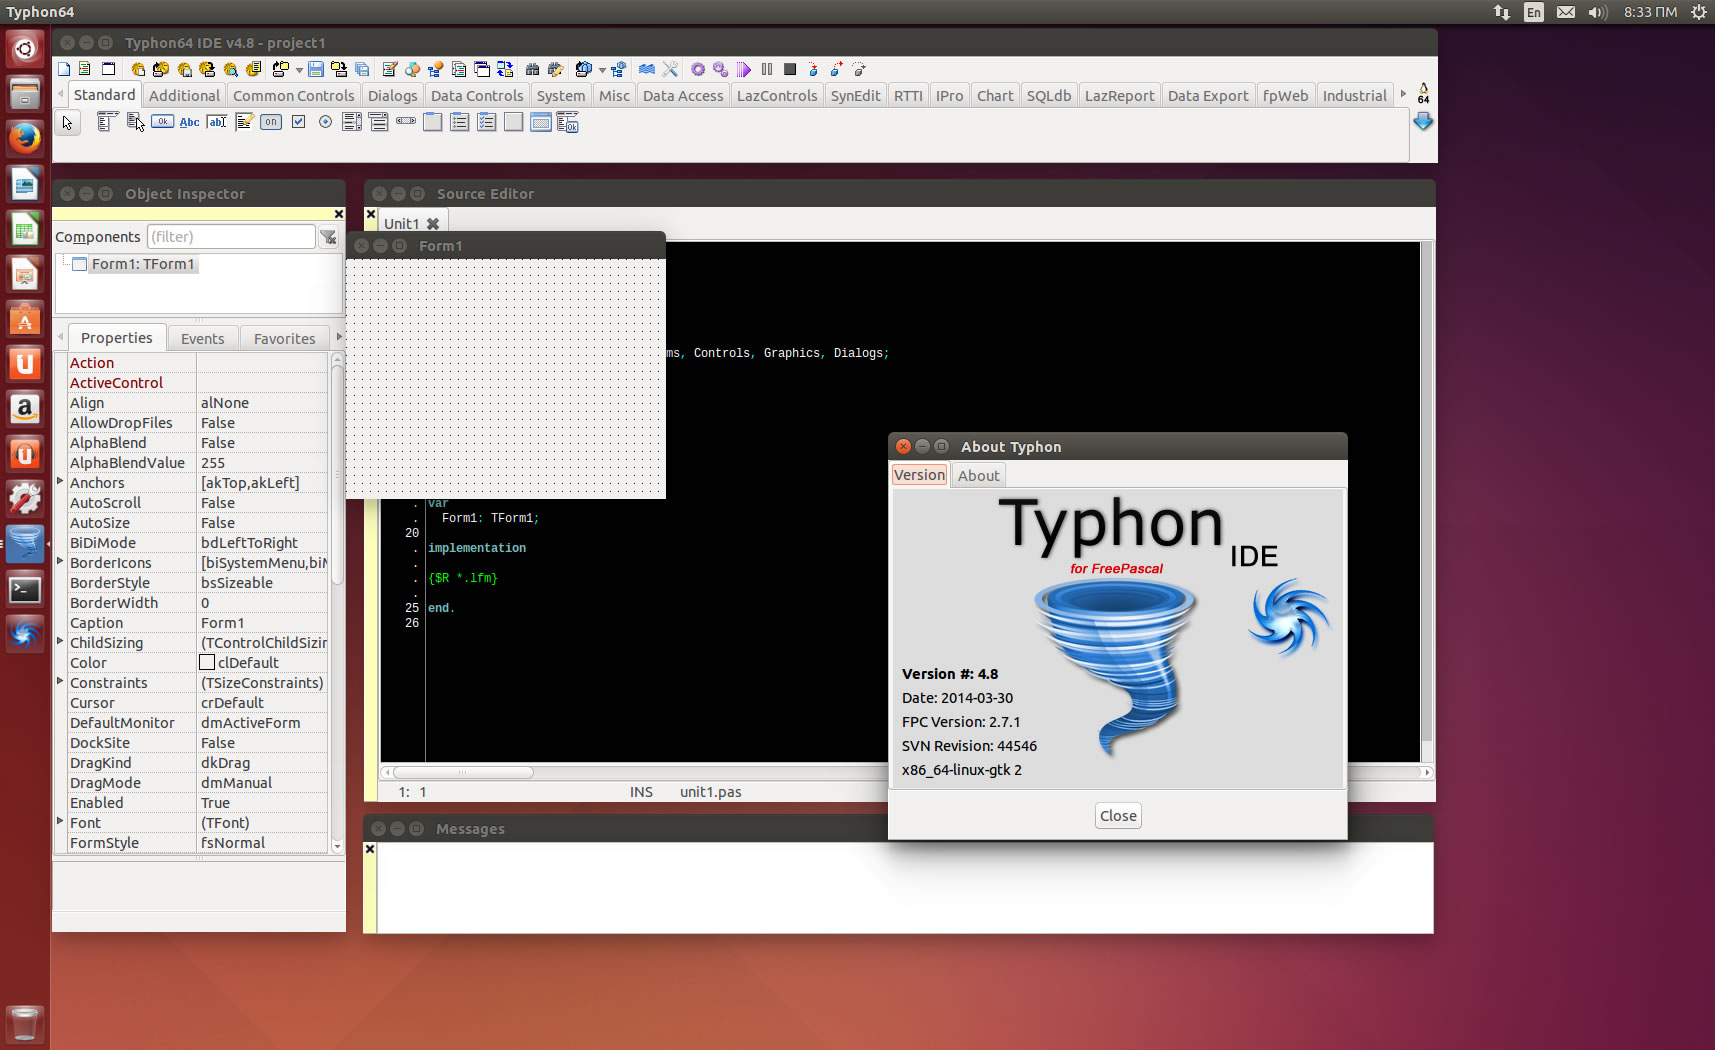Click the Pause debugging icon
The image size is (1715, 1050).
tap(767, 69)
